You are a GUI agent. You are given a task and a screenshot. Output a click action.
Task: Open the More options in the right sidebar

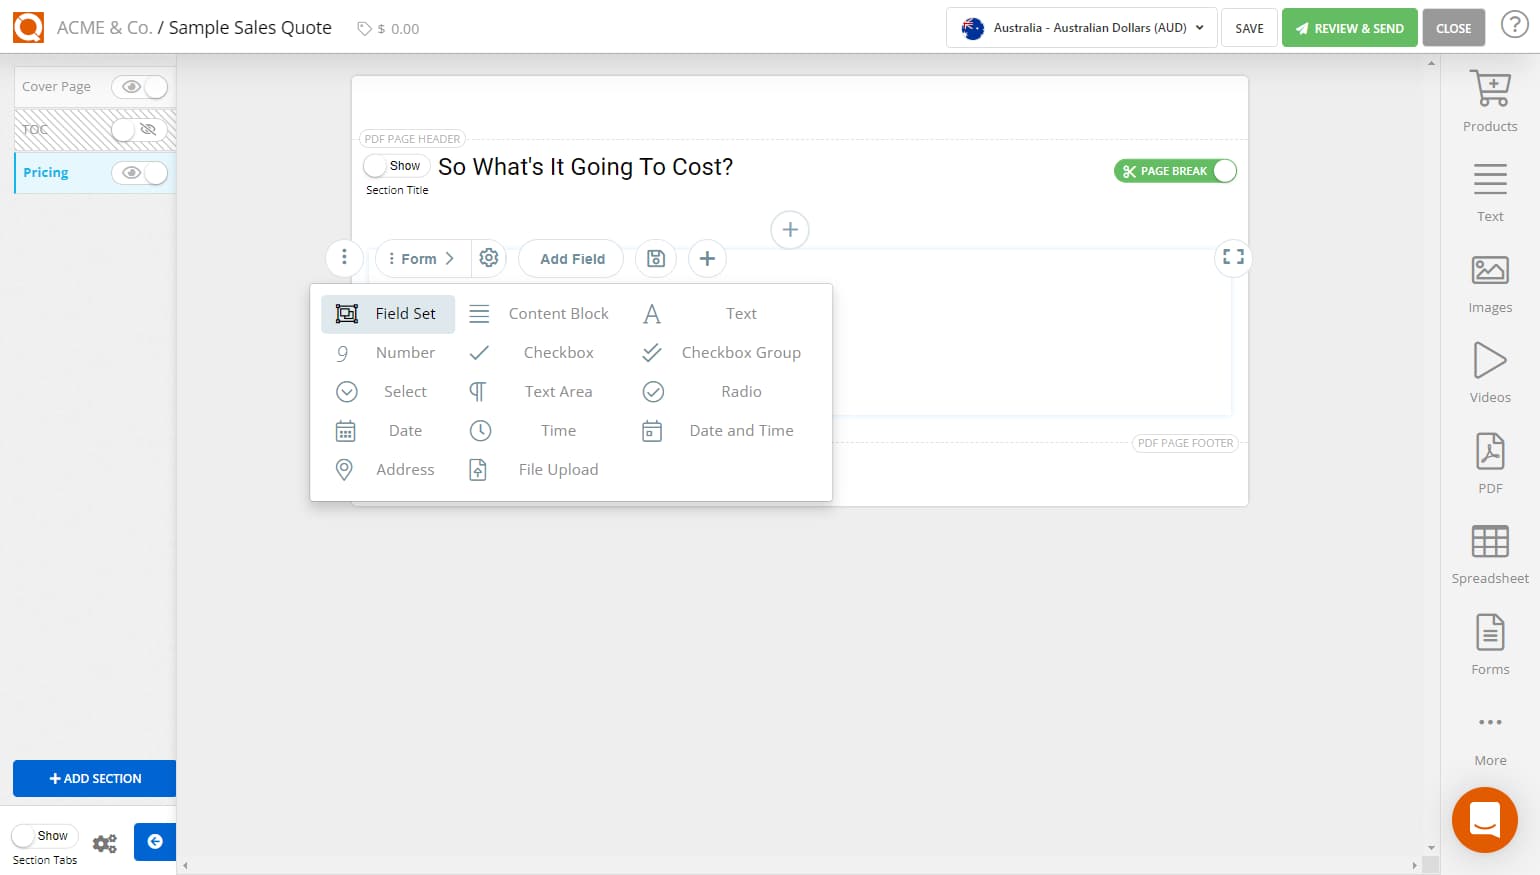click(1490, 730)
